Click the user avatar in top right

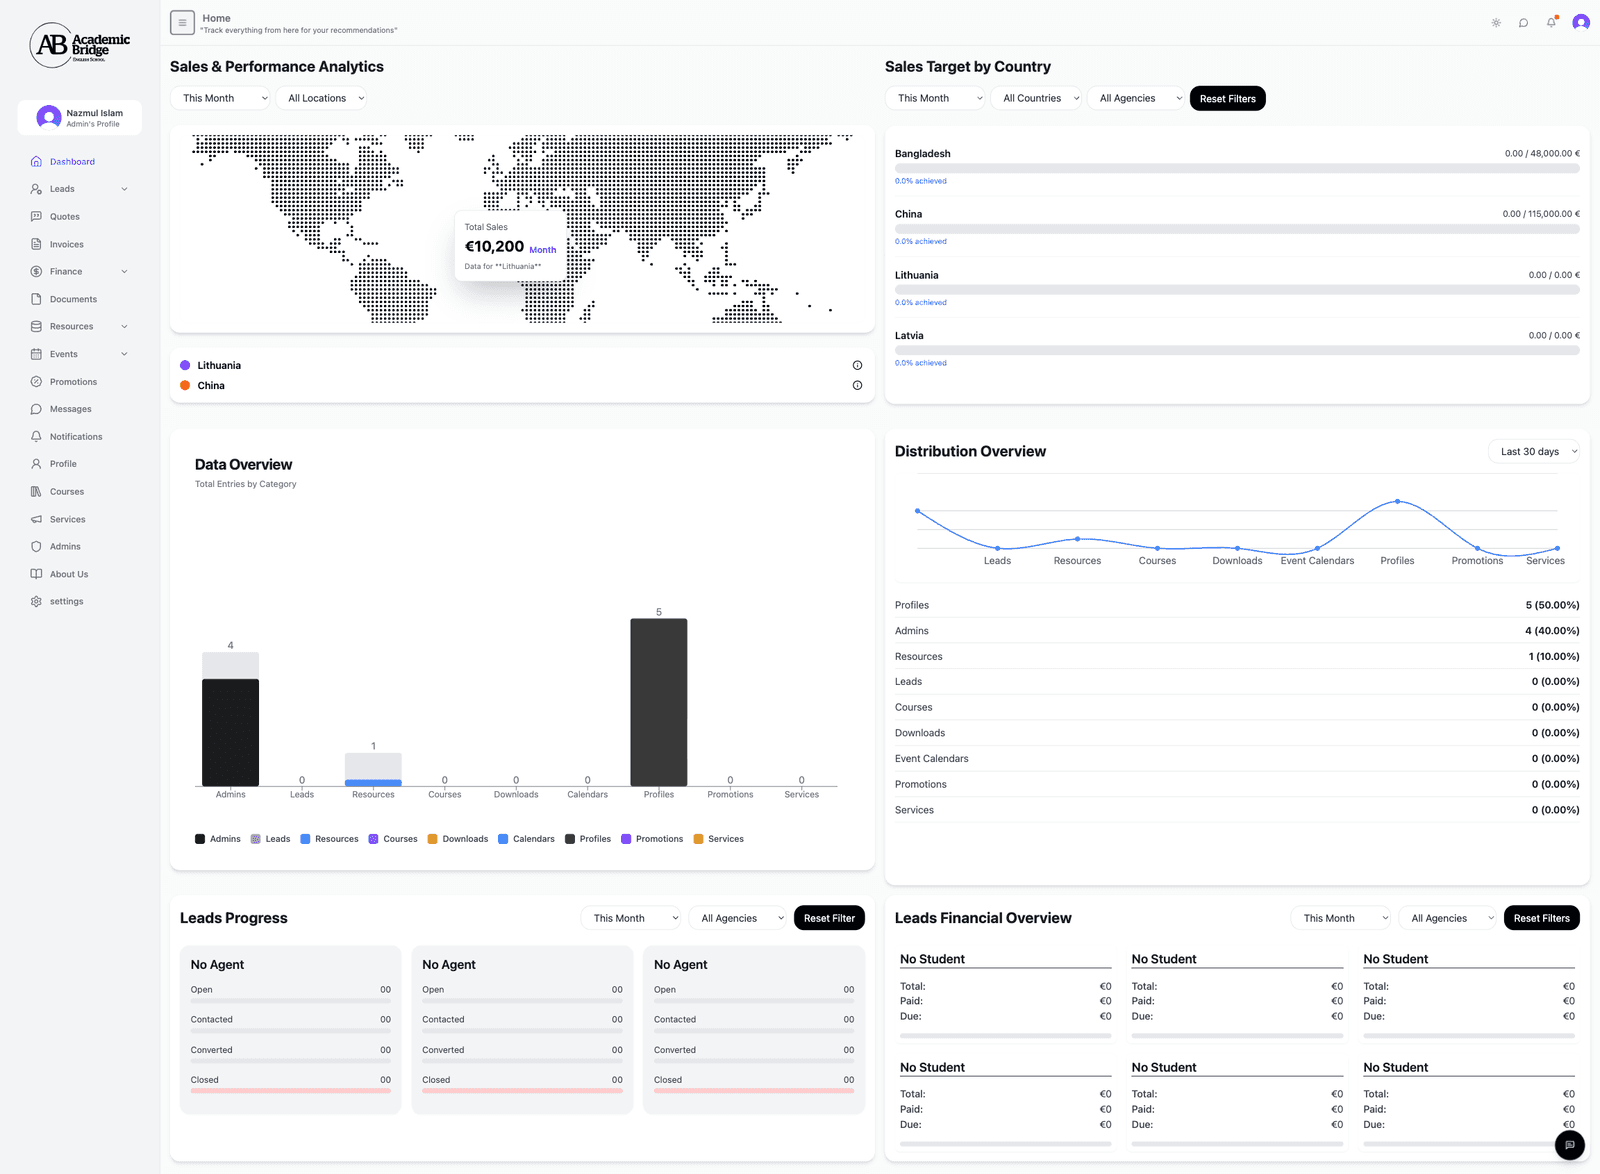point(1581,23)
